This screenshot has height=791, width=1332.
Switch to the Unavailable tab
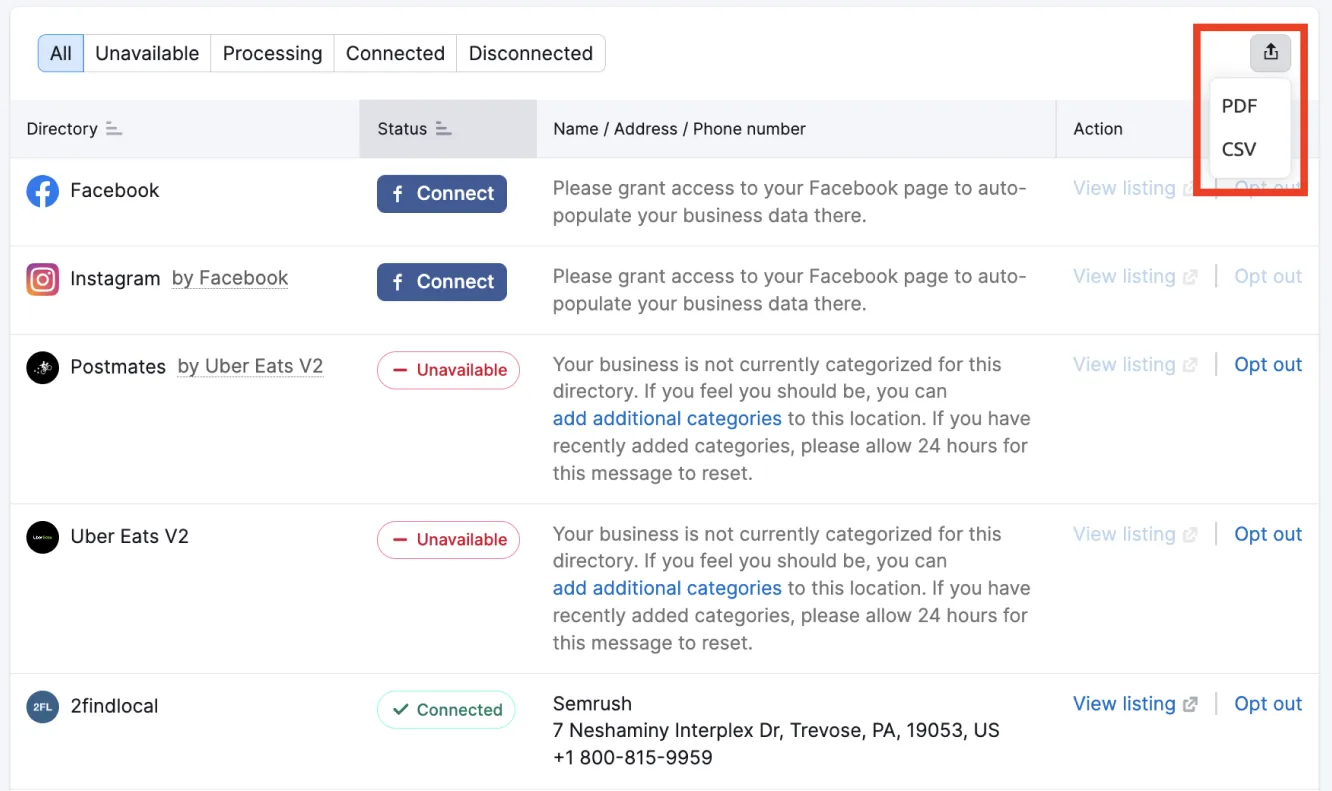pos(146,53)
